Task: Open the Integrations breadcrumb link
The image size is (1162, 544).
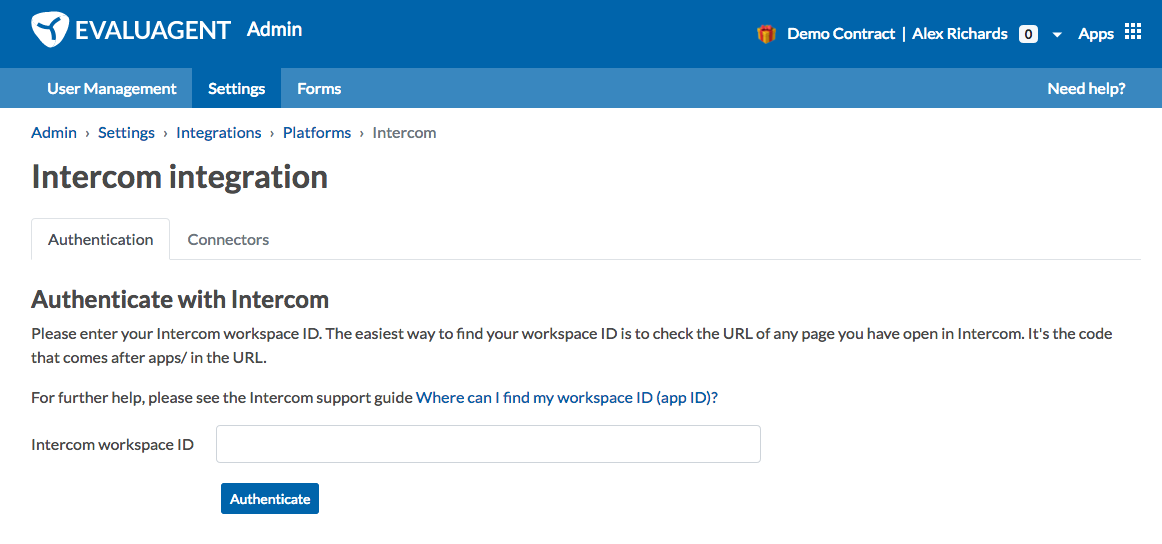Action: (x=219, y=133)
